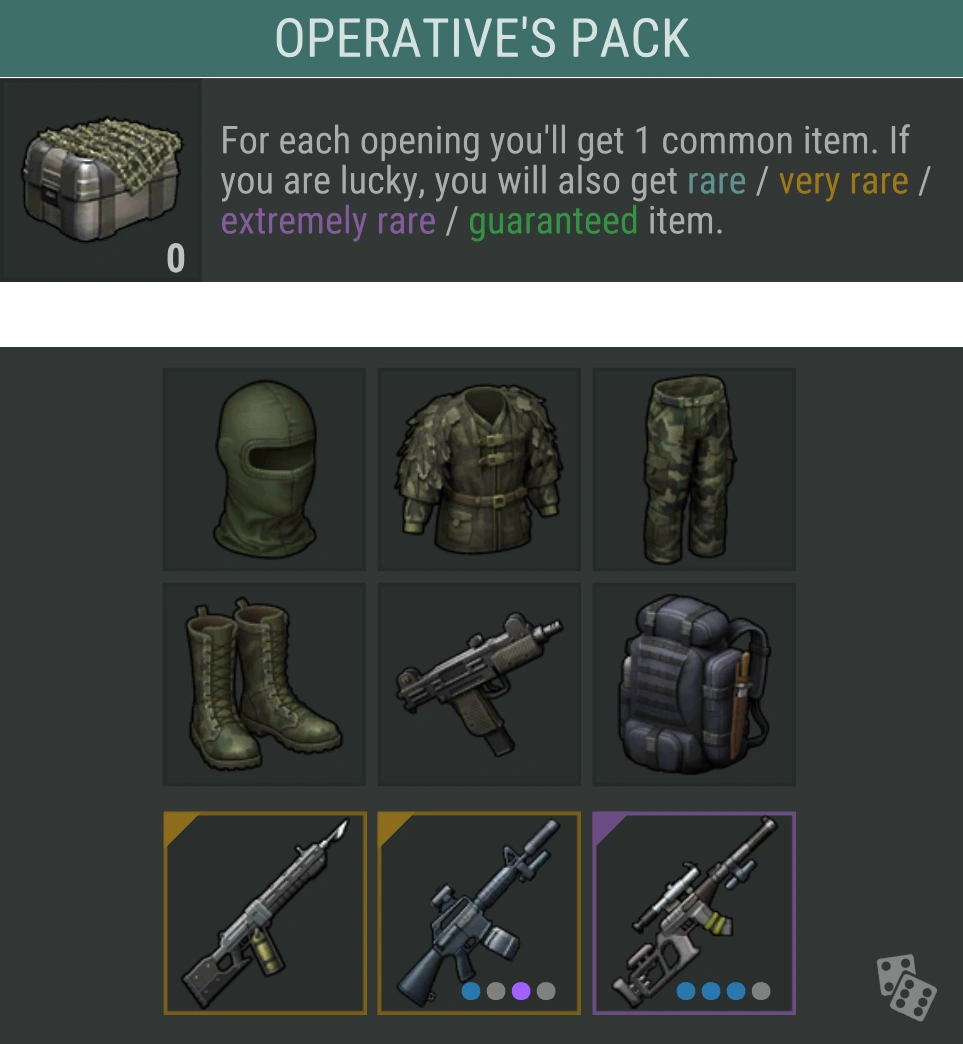Click the "extremely rare" purple text
Image resolution: width=963 pixels, height=1044 pixels.
328,221
